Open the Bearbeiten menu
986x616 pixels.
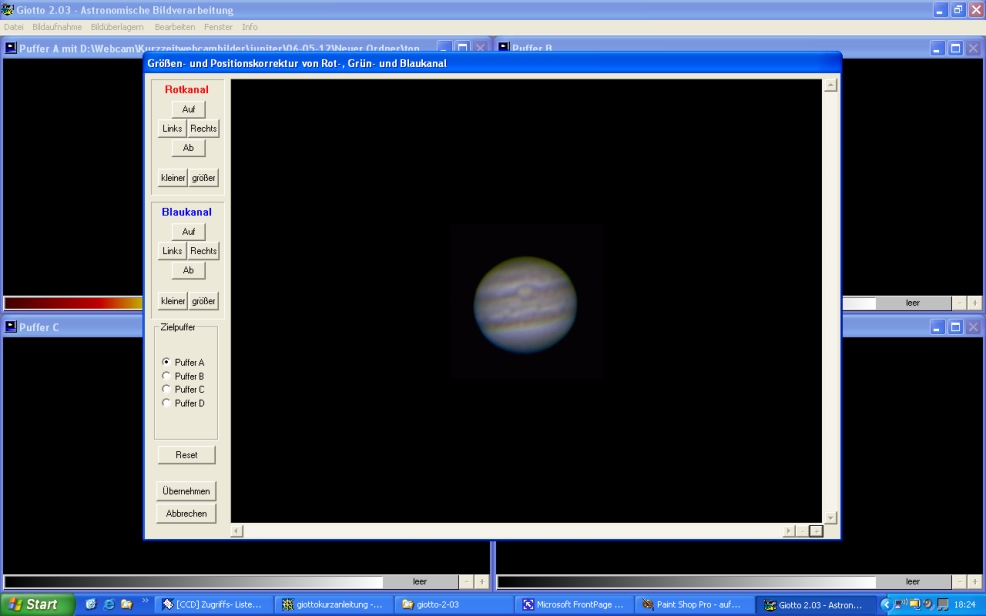(175, 27)
